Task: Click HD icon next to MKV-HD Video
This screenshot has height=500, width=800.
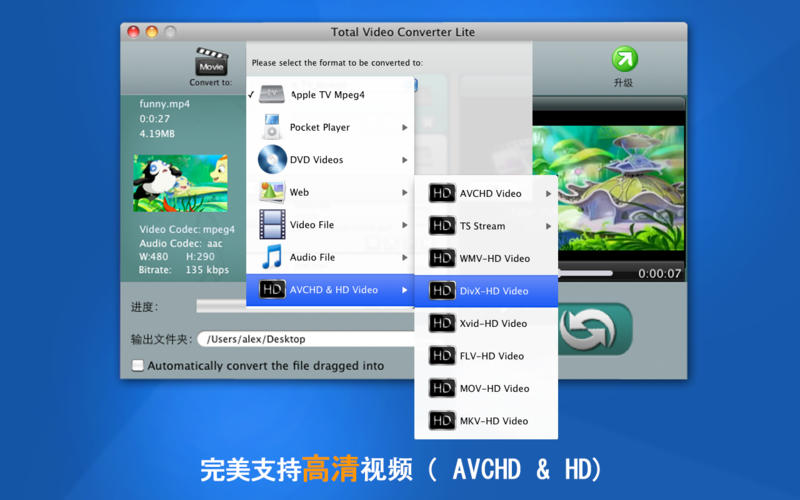Action: tap(442, 421)
